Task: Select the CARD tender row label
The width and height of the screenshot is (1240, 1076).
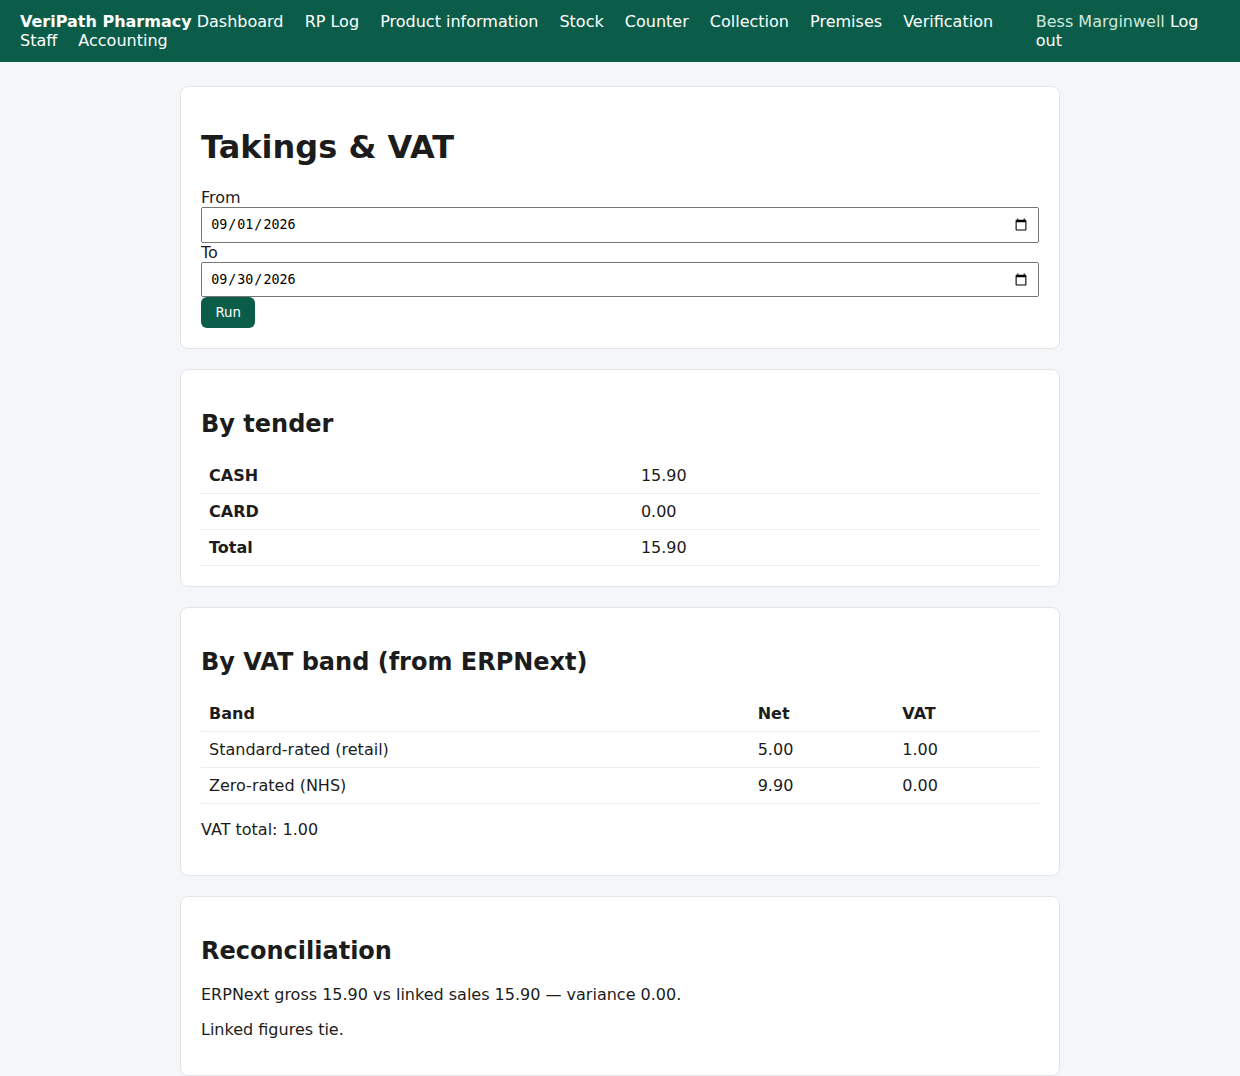Action: 234,512
